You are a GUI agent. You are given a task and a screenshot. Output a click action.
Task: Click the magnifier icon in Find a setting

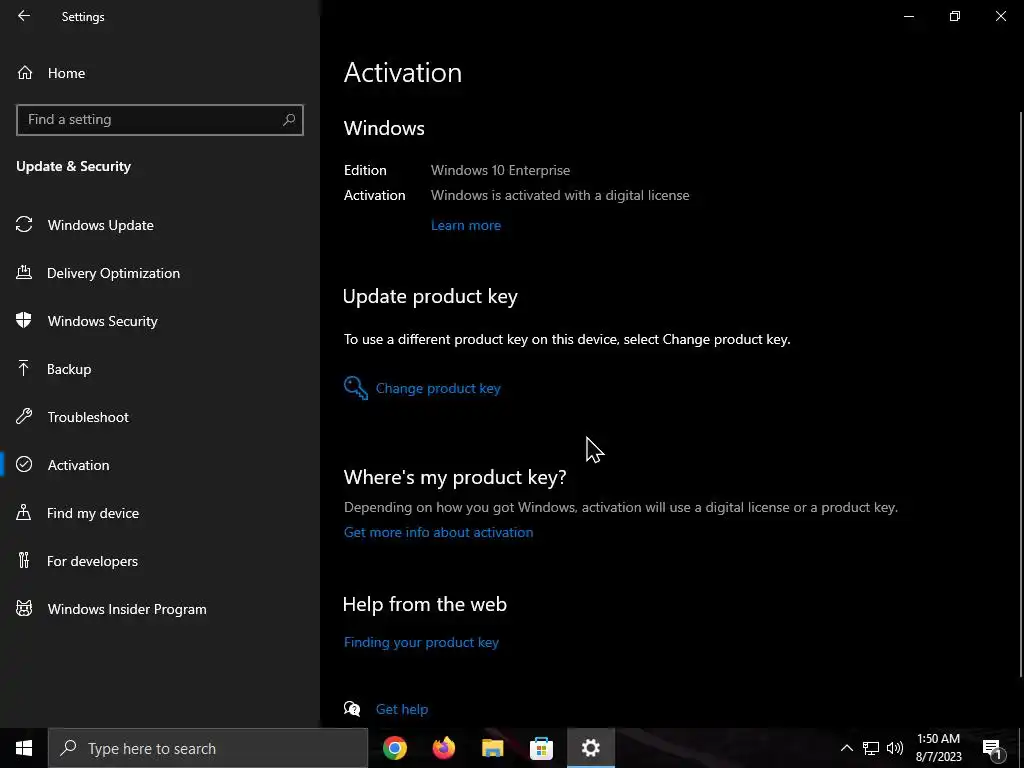point(289,120)
